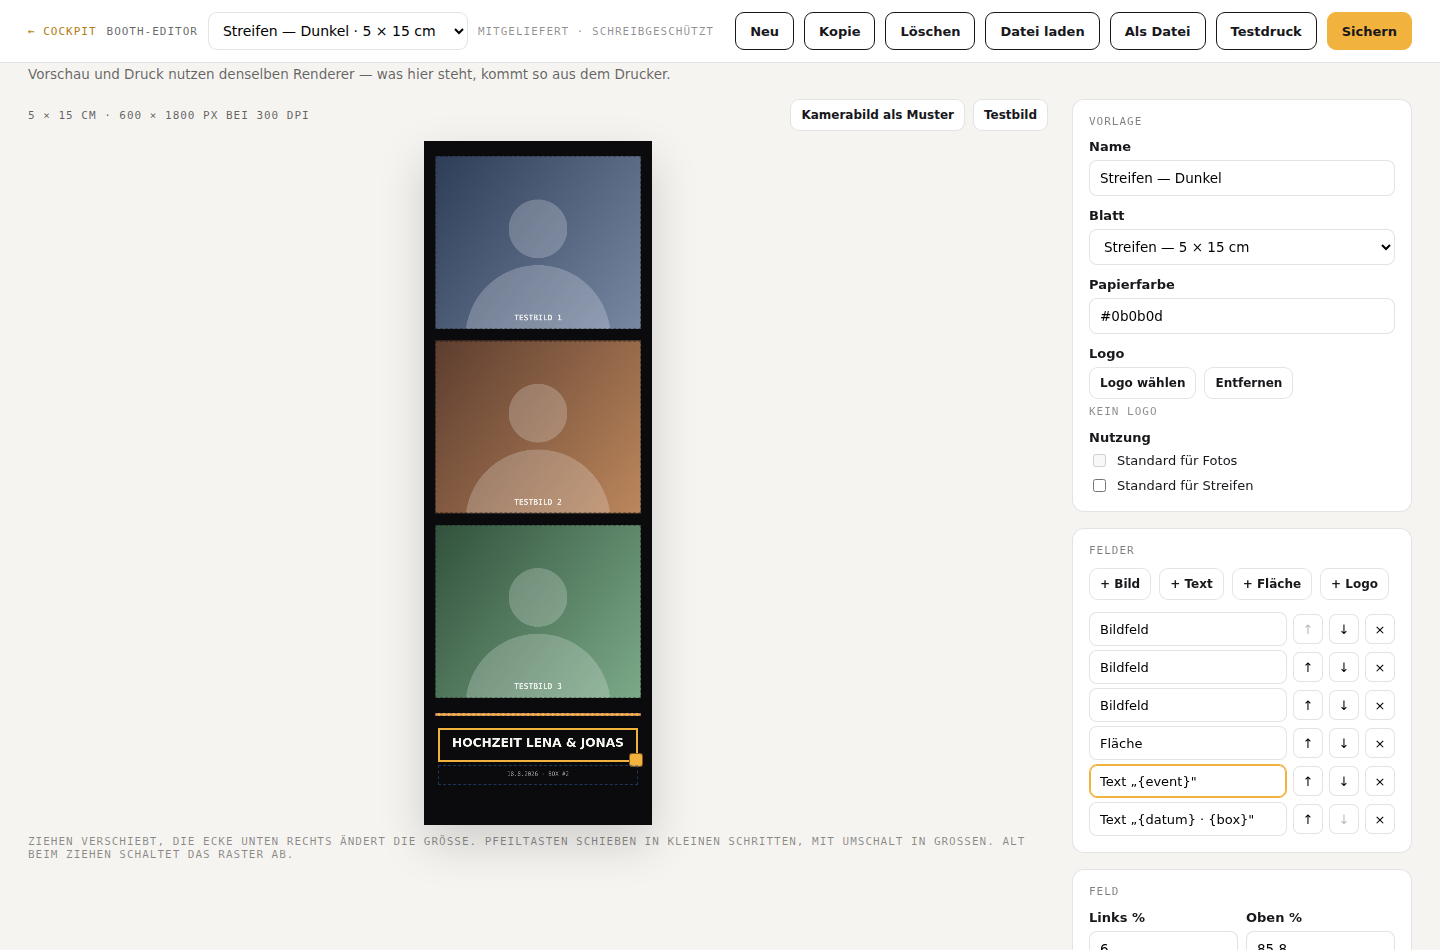Open template selector Streifen — Dunkel dropdown
The image size is (1440, 950).
338,31
